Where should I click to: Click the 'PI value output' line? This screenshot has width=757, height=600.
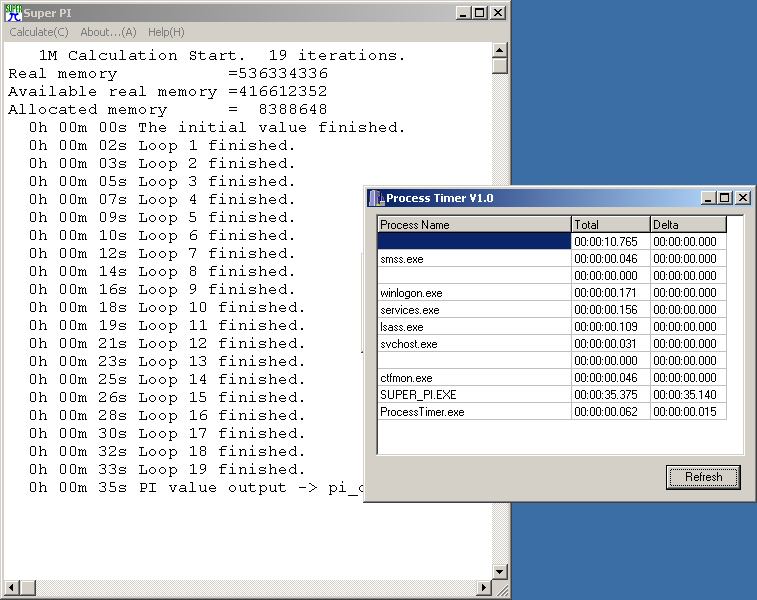tap(196, 488)
